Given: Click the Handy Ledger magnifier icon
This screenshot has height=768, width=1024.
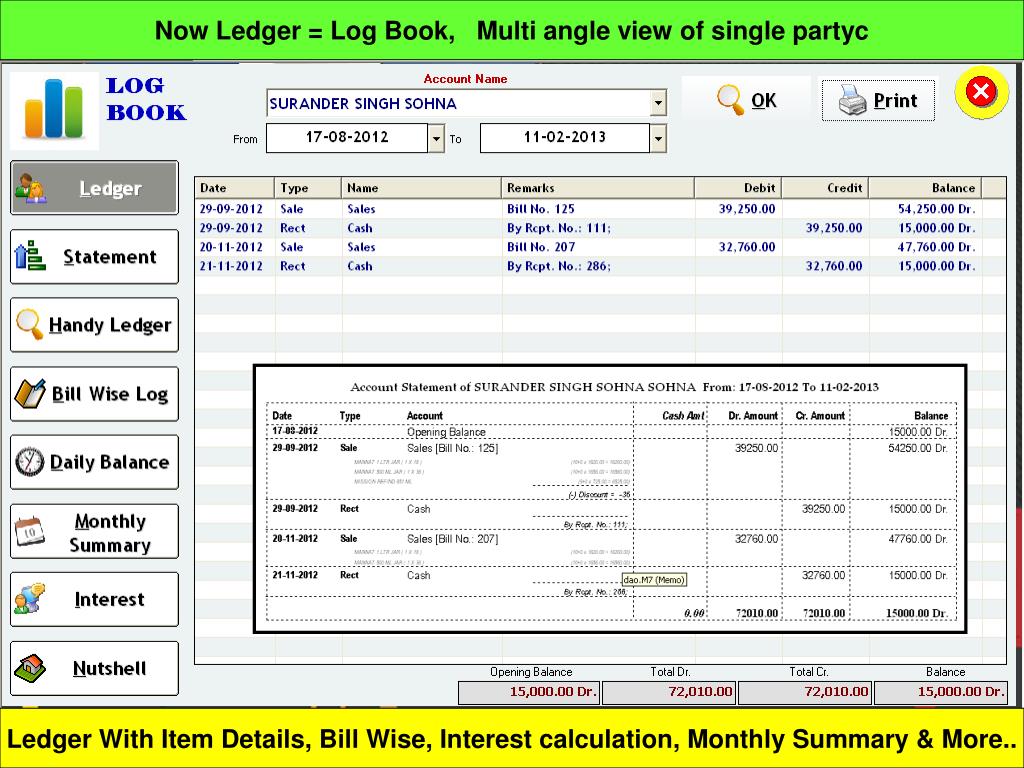Looking at the screenshot, I should coord(29,325).
